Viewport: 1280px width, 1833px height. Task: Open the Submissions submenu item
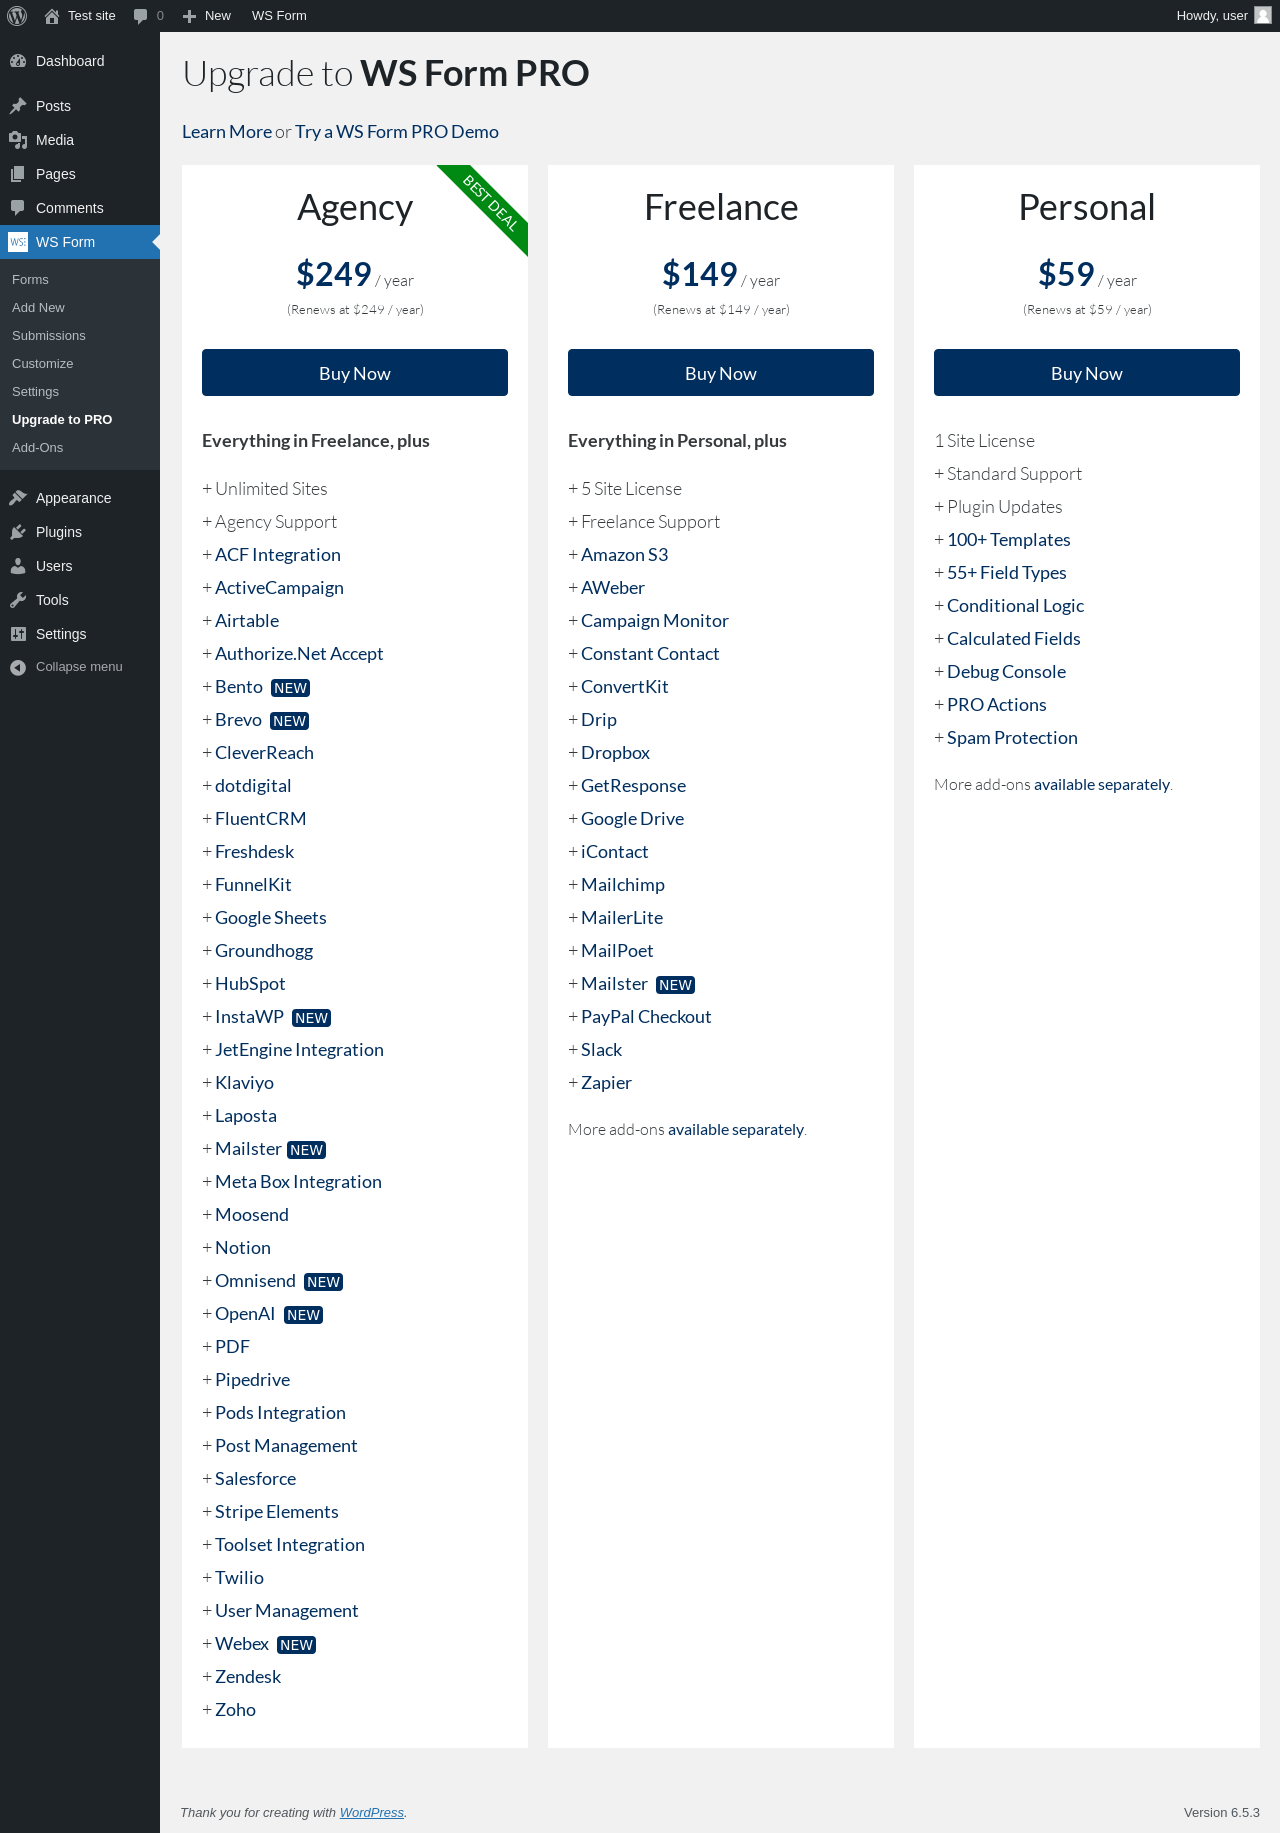click(x=49, y=336)
